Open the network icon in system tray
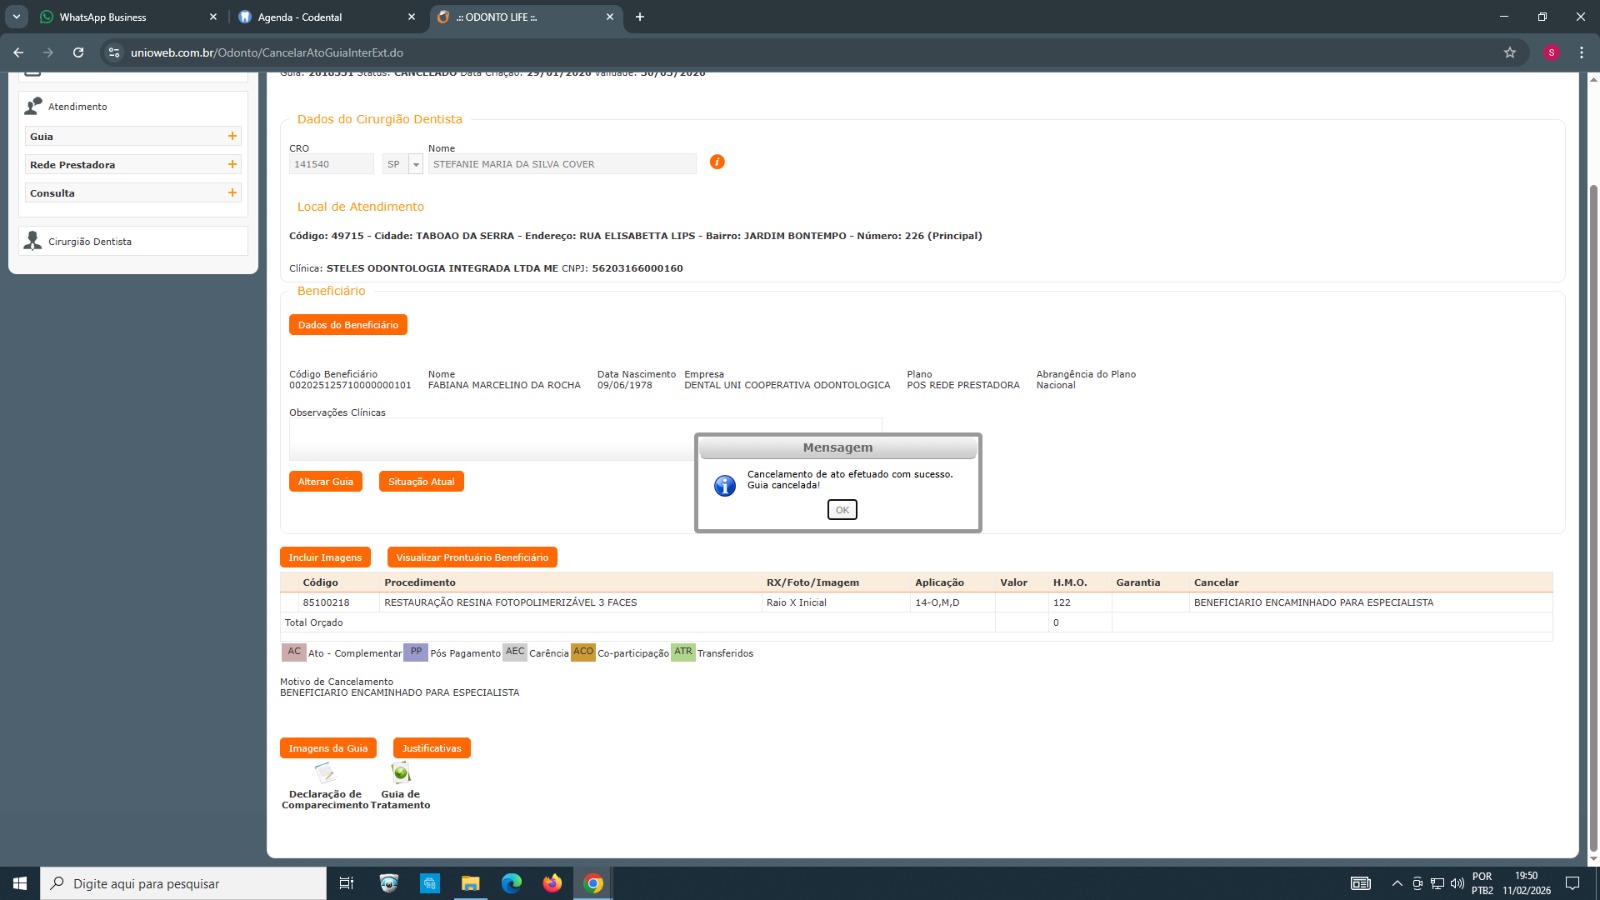 [x=1437, y=883]
